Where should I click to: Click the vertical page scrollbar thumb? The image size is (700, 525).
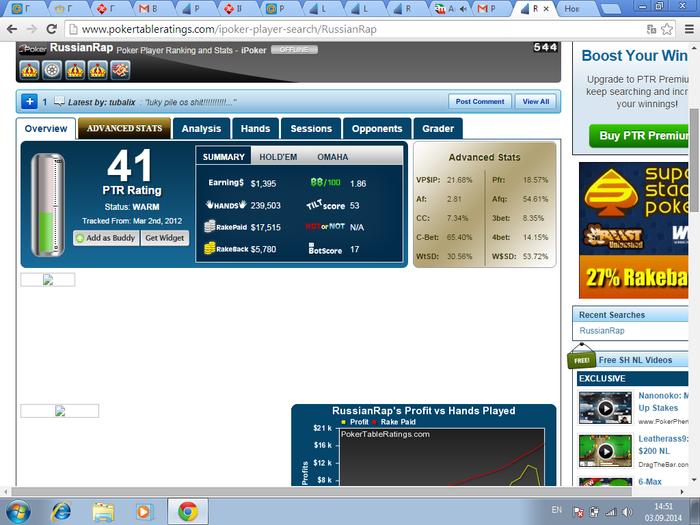(694, 160)
